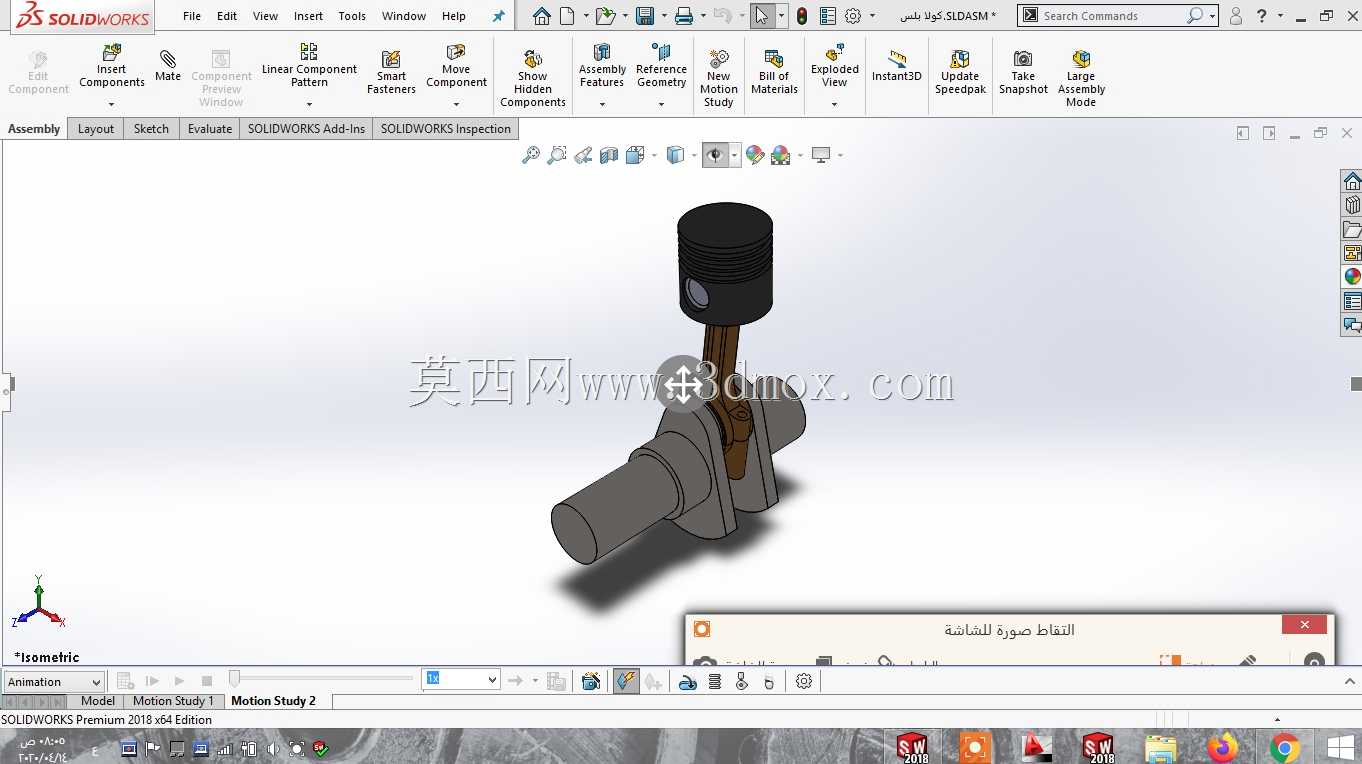Open the File menu

tap(192, 16)
